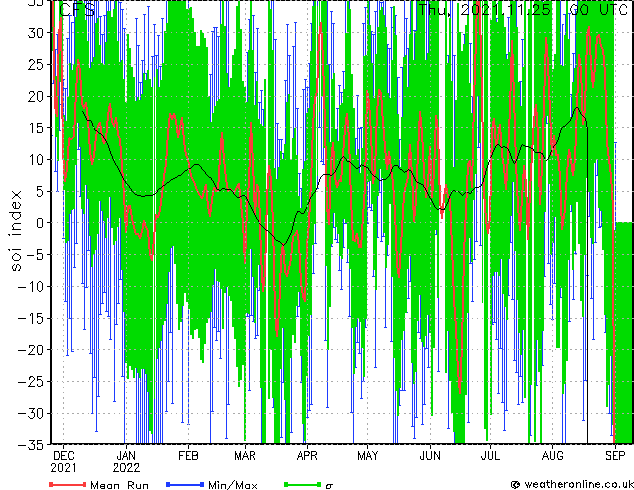
Task: Click the green sigma legend swatch
Action: [x=302, y=484]
